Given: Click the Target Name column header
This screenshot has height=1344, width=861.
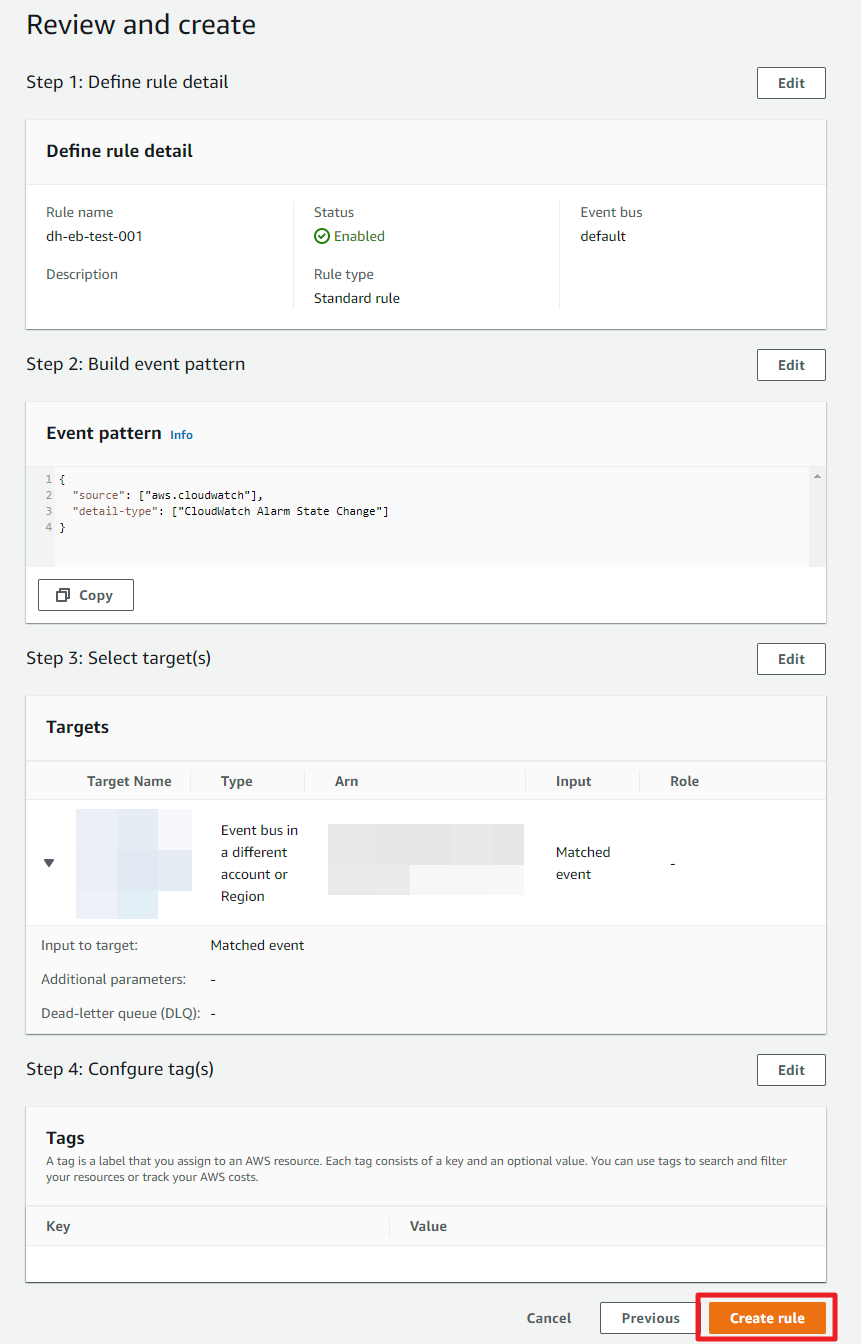Looking at the screenshot, I should (x=129, y=781).
